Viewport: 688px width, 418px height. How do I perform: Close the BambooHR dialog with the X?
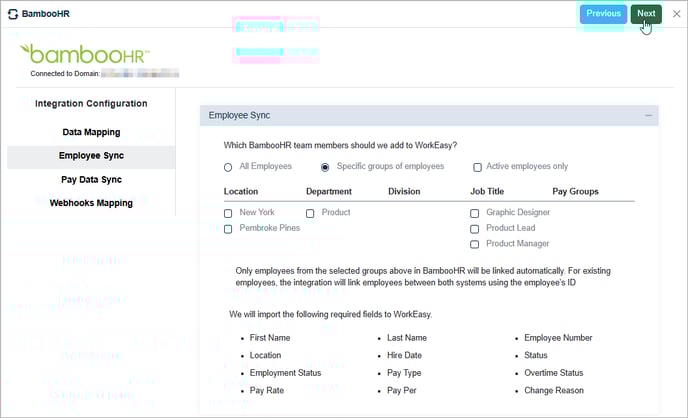(677, 14)
